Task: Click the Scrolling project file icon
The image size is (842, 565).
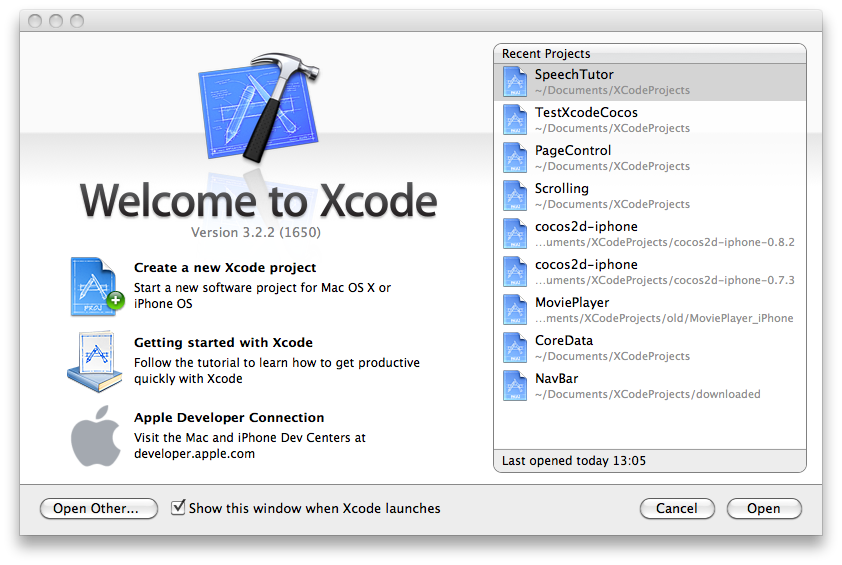Action: 514,195
